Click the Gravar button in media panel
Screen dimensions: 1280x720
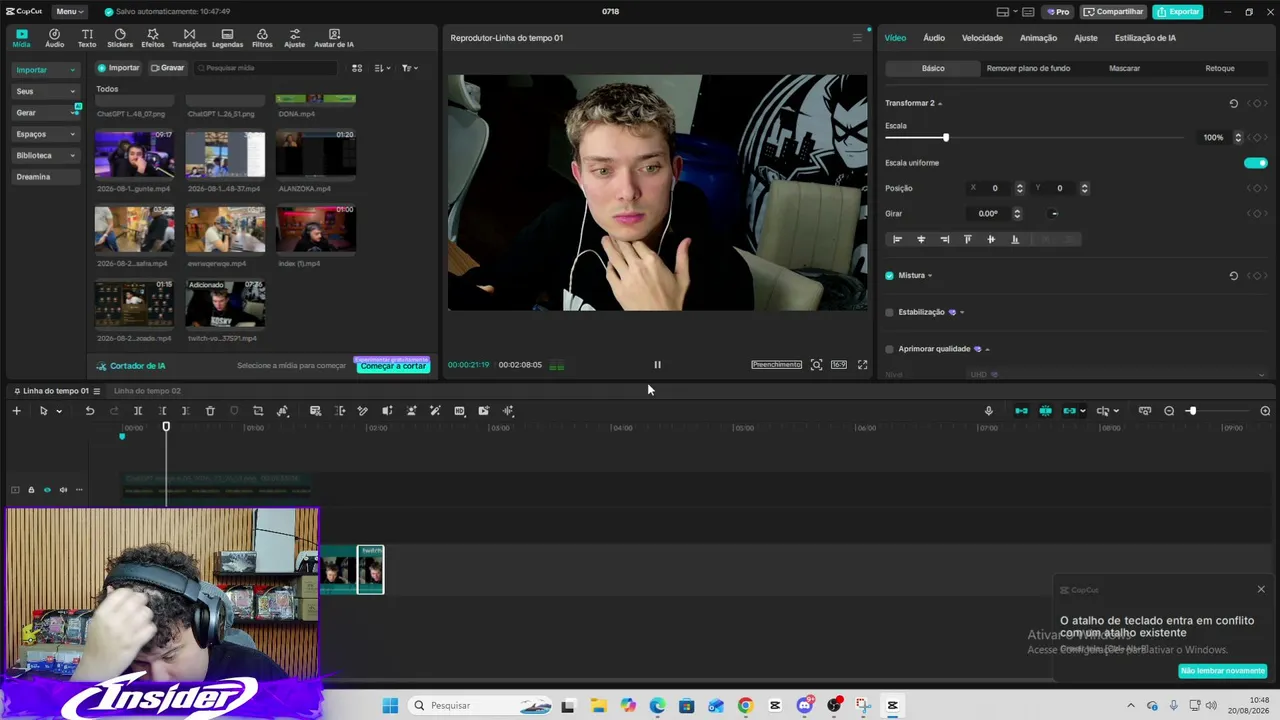(167, 68)
